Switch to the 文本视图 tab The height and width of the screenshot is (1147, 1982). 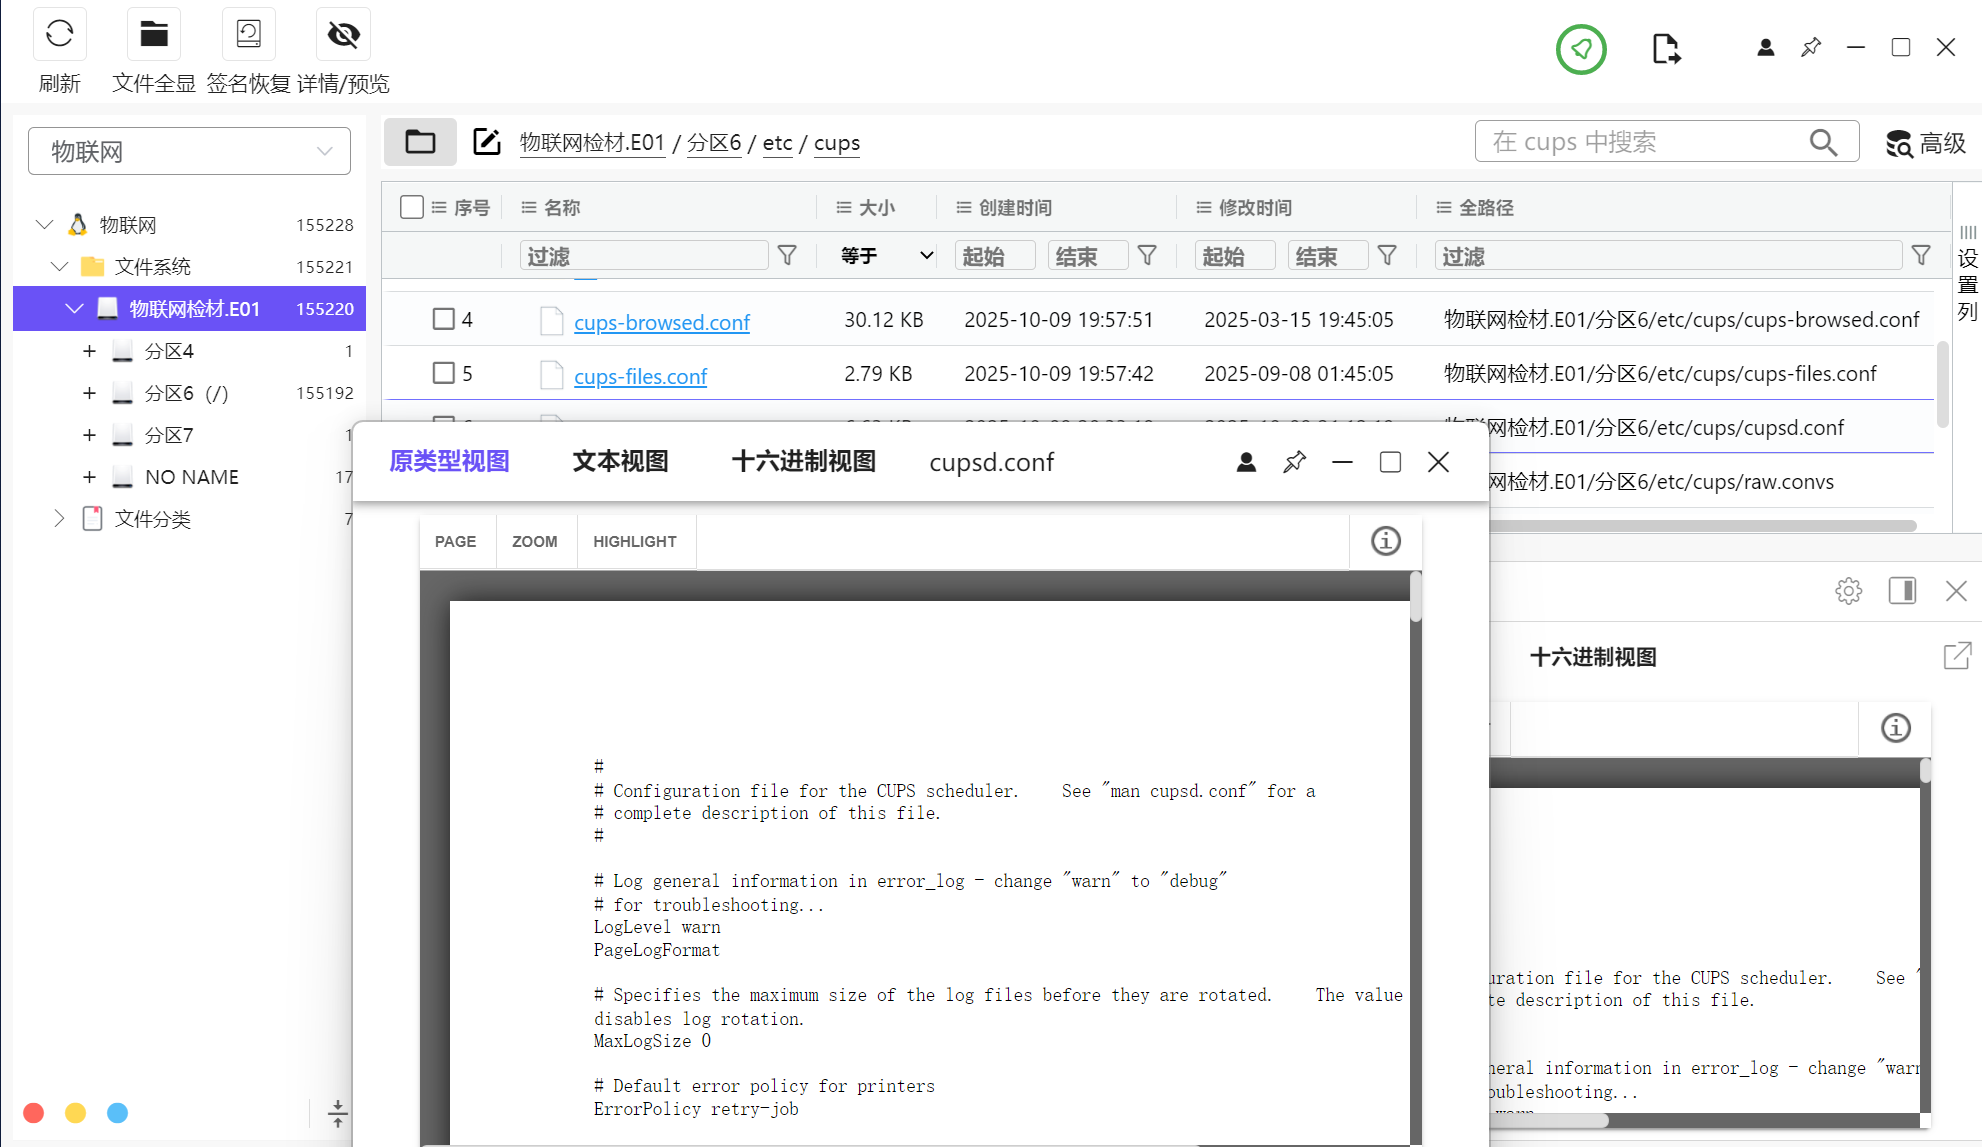(x=620, y=462)
